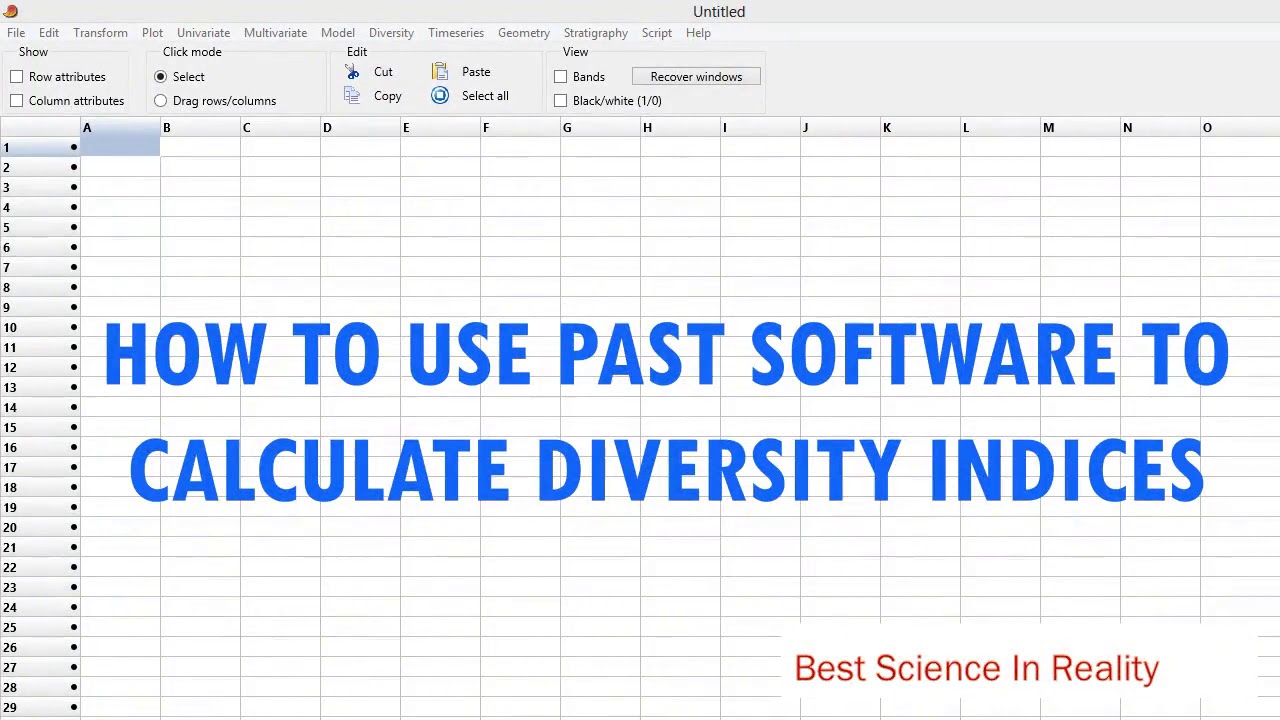This screenshot has width=1280, height=720.
Task: Click the Select all icon
Action: tap(440, 96)
